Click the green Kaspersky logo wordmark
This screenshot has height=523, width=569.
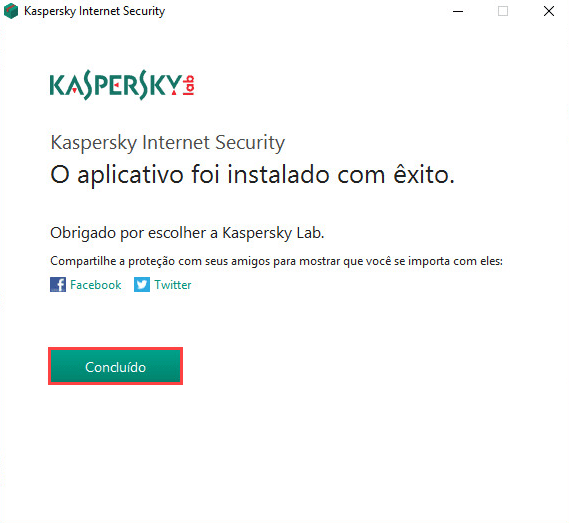pyautogui.click(x=115, y=85)
